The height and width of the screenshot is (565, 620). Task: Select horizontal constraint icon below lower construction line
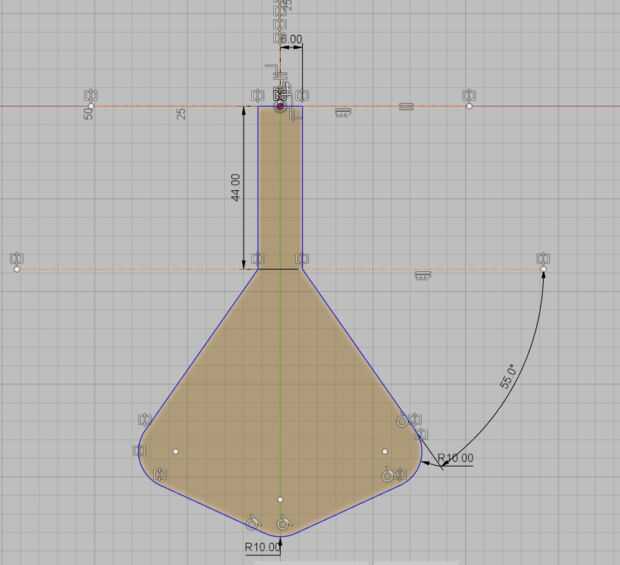point(423,275)
